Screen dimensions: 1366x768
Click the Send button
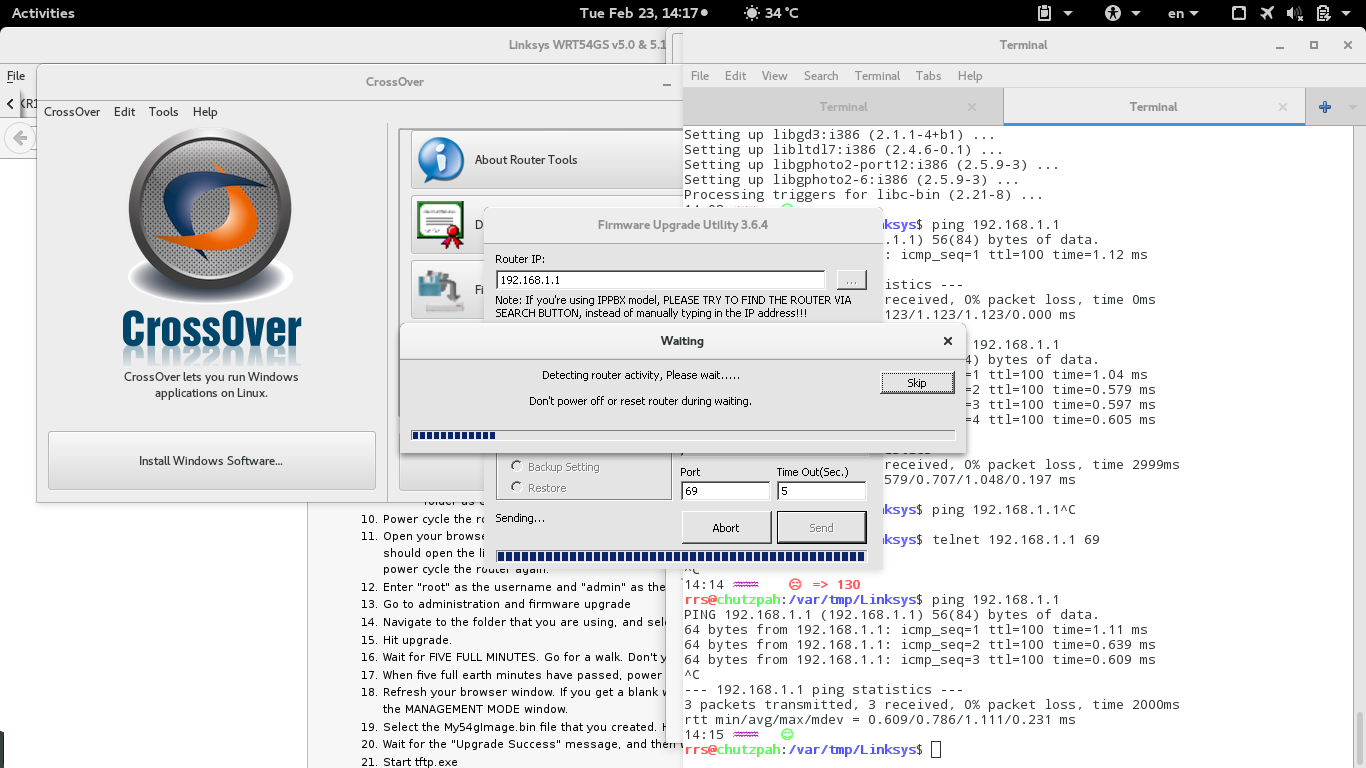(x=821, y=528)
